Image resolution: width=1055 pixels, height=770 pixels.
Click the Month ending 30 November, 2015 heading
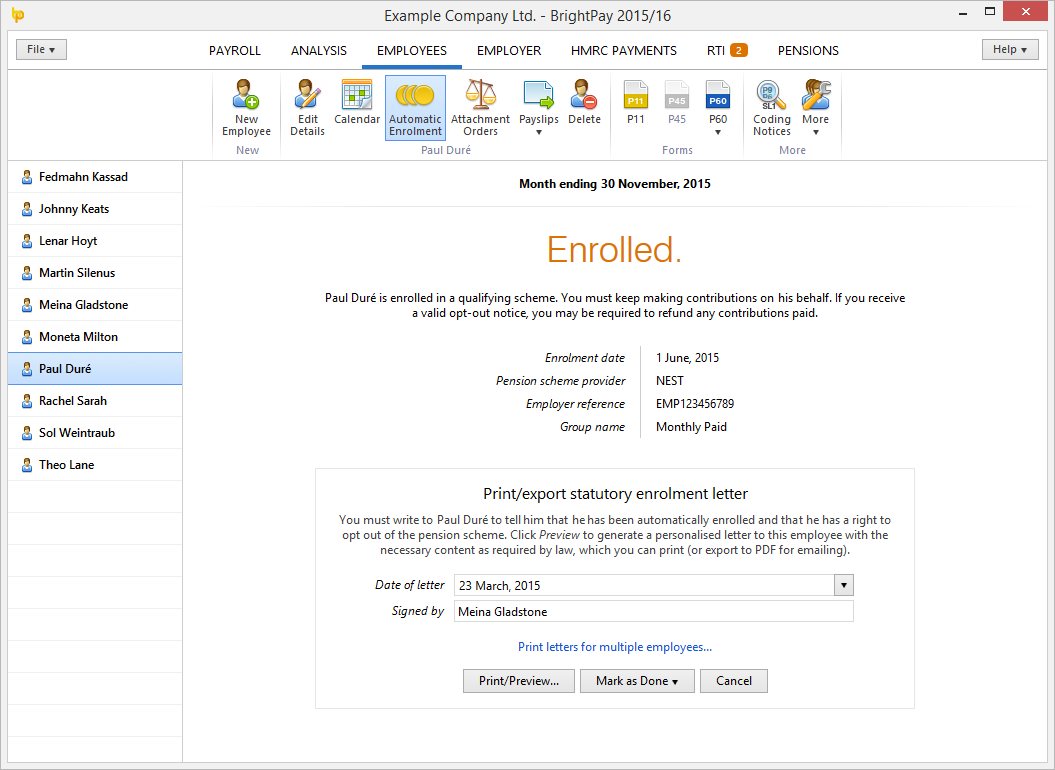tap(615, 184)
